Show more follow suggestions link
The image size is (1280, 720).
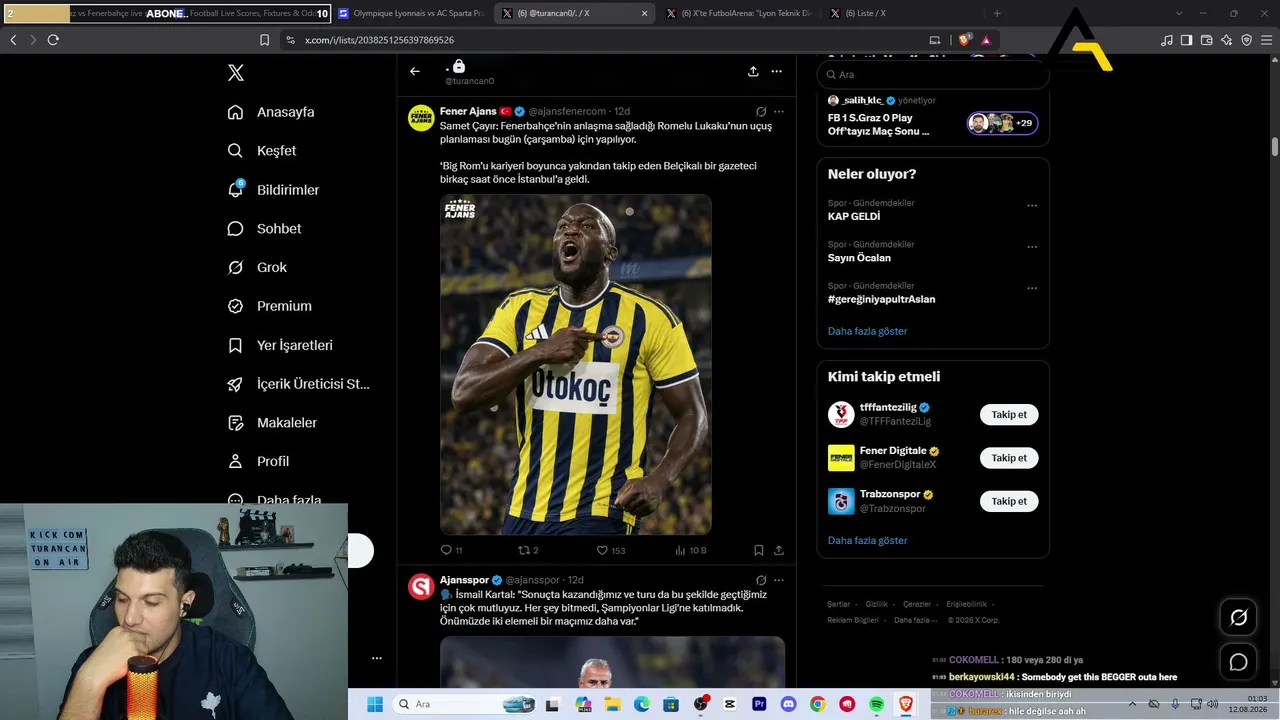tap(867, 540)
